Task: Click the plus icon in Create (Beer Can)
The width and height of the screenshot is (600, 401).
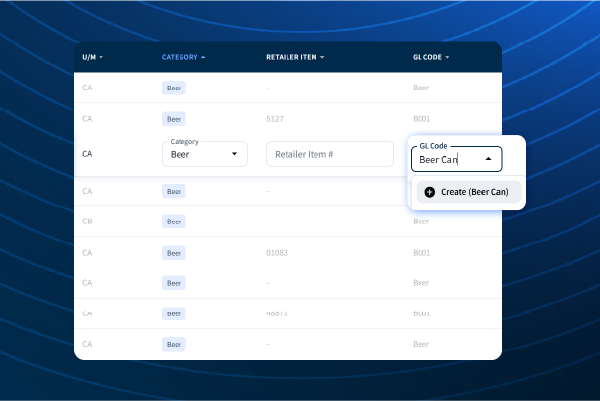Action: [430, 192]
